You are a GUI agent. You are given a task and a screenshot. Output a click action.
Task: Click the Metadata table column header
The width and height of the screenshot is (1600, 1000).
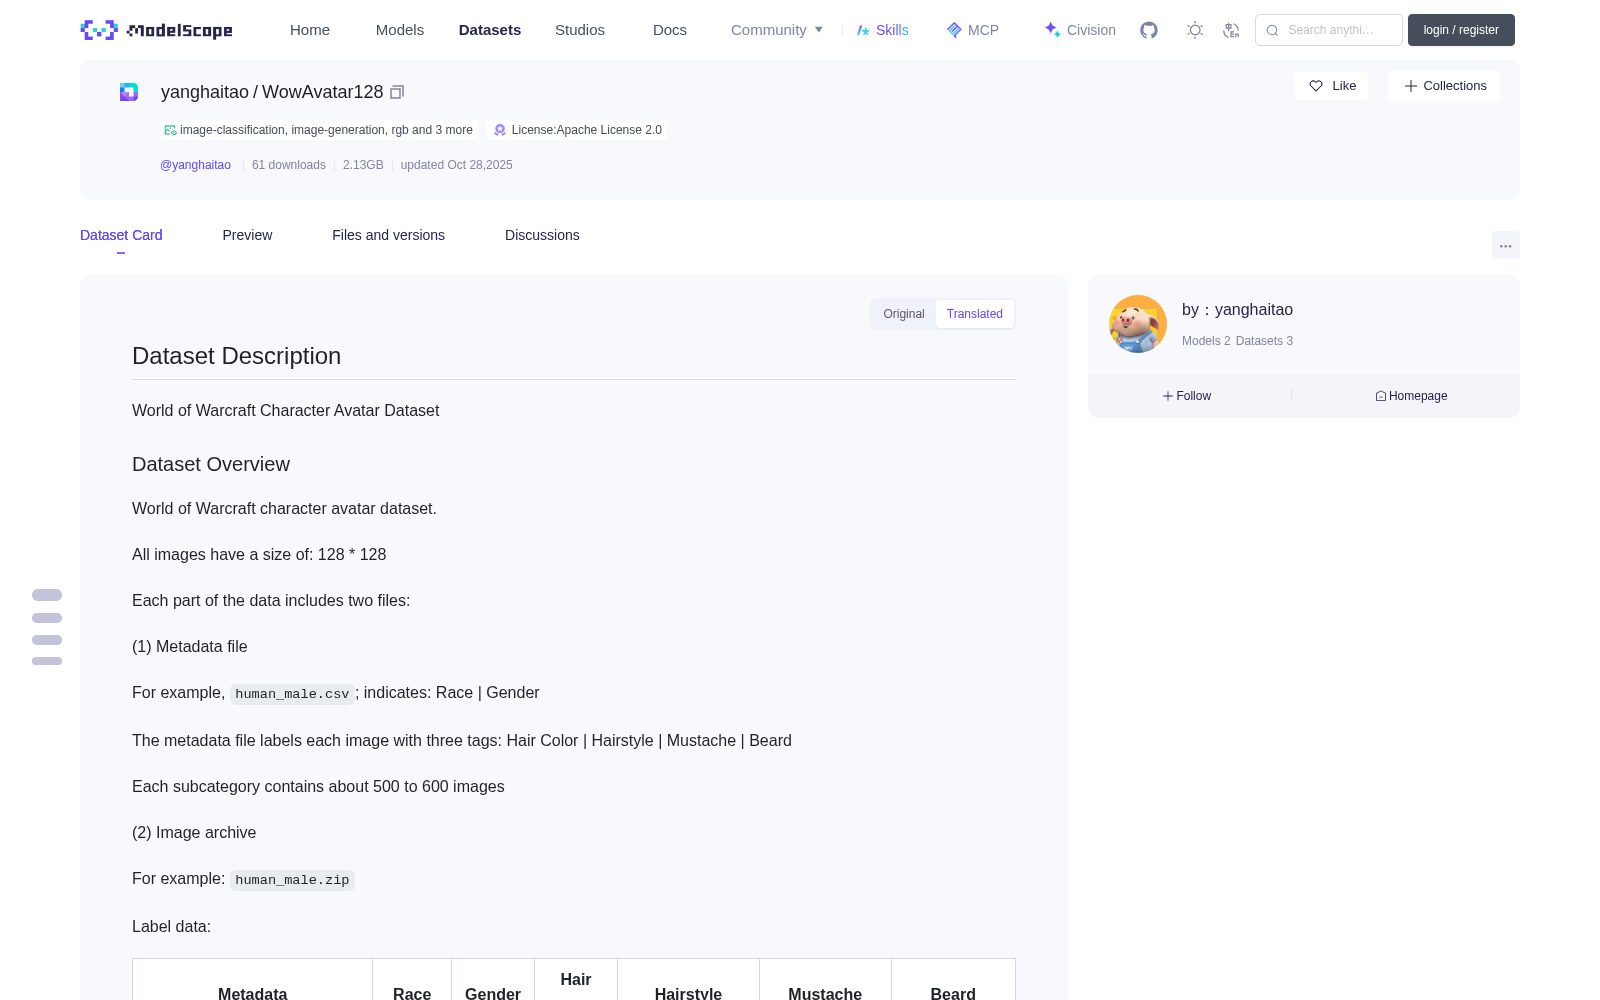253,993
